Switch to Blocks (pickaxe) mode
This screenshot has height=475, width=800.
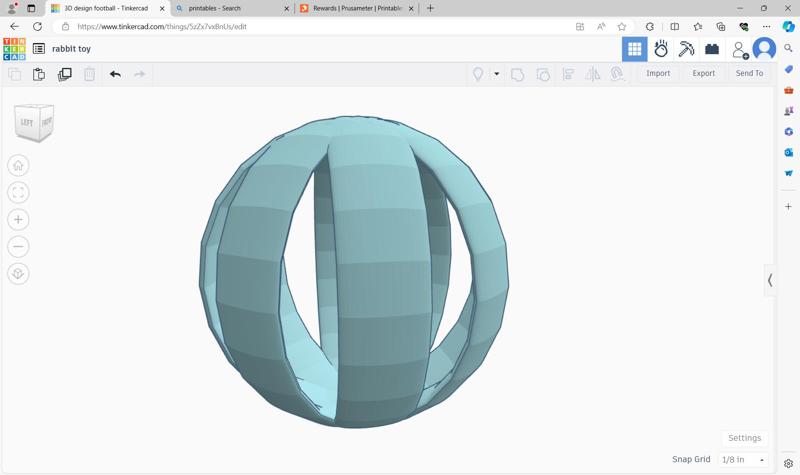[x=686, y=49]
